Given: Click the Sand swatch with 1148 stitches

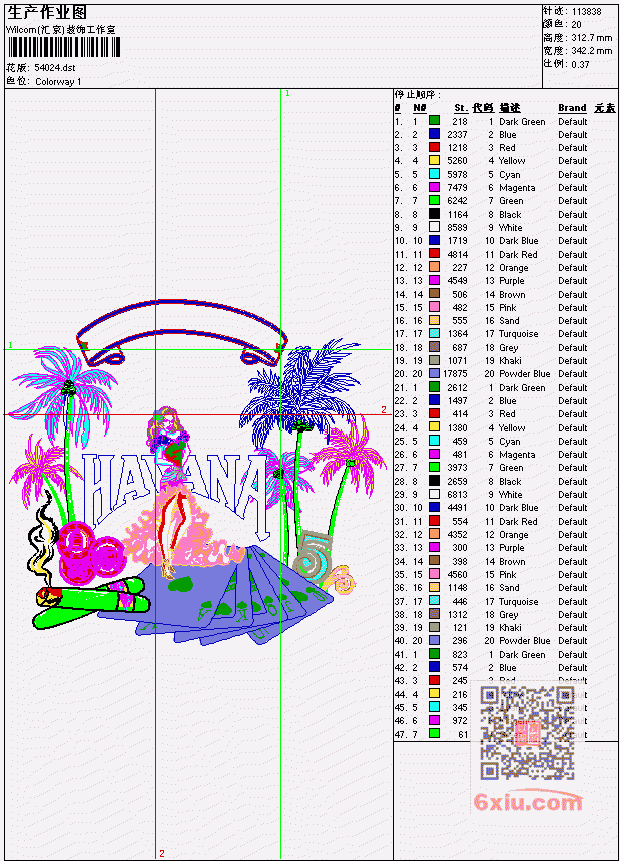Looking at the screenshot, I should (x=434, y=588).
